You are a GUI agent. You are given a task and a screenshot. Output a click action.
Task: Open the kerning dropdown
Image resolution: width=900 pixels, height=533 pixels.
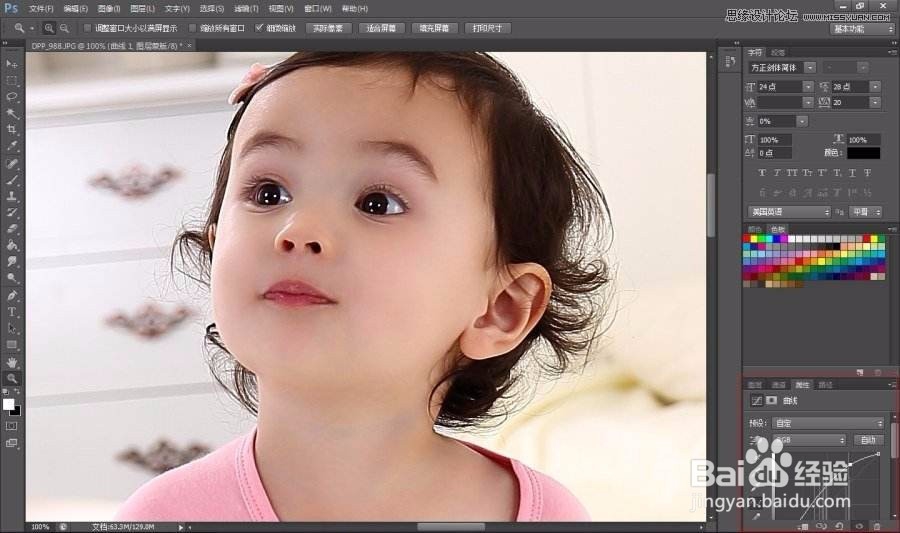[x=808, y=102]
